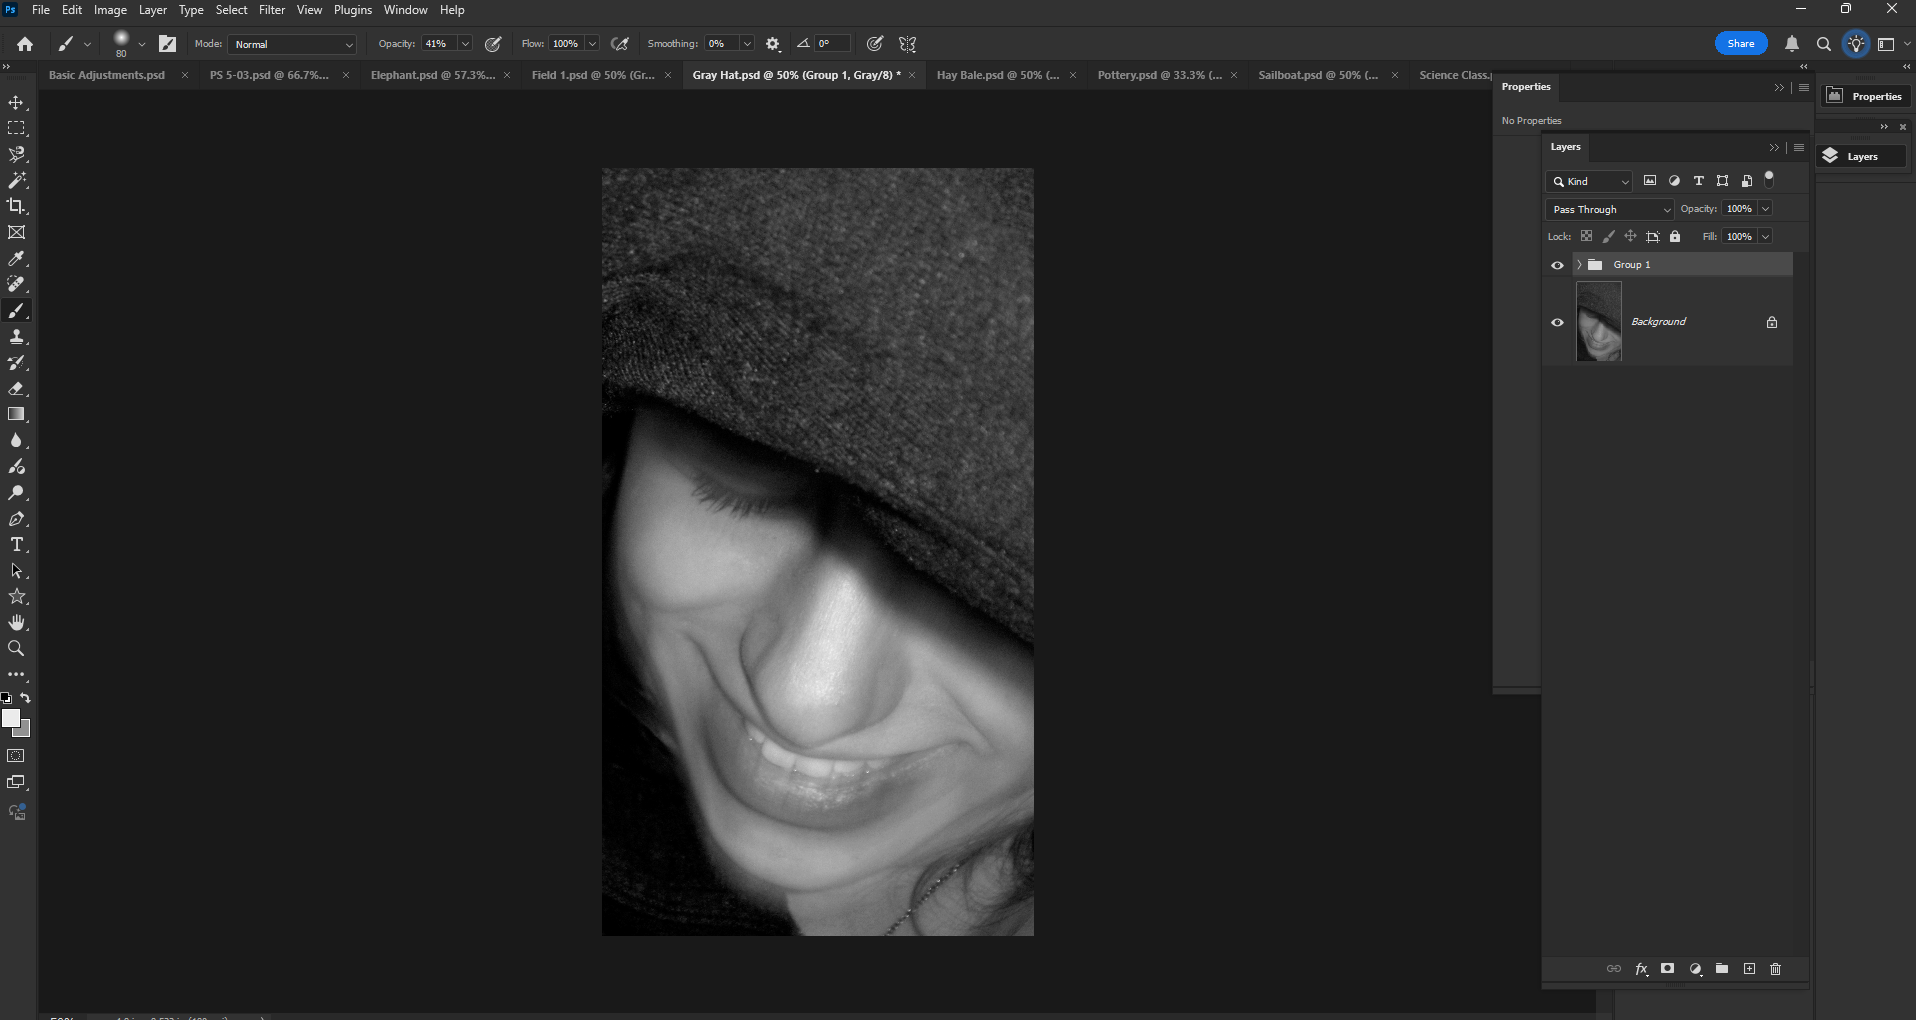Open the blend mode Pass Through dropdown
The width and height of the screenshot is (1916, 1020).
[x=1609, y=209]
